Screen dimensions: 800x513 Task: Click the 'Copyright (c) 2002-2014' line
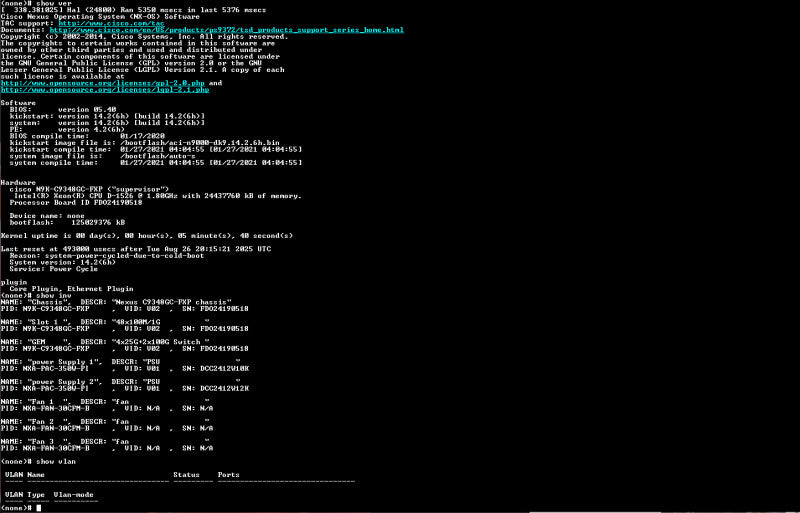pyautogui.click(x=144, y=37)
